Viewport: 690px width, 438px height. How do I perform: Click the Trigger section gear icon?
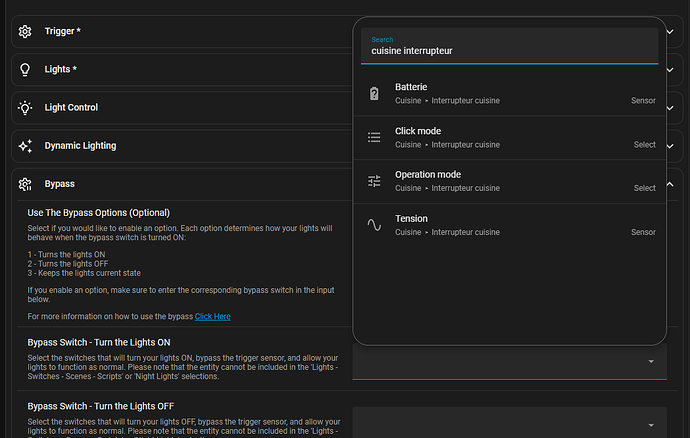(25, 31)
